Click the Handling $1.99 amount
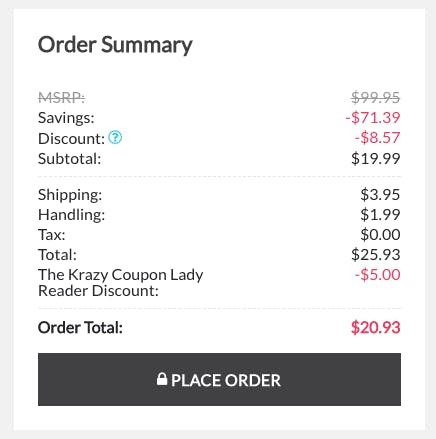 pyautogui.click(x=380, y=215)
